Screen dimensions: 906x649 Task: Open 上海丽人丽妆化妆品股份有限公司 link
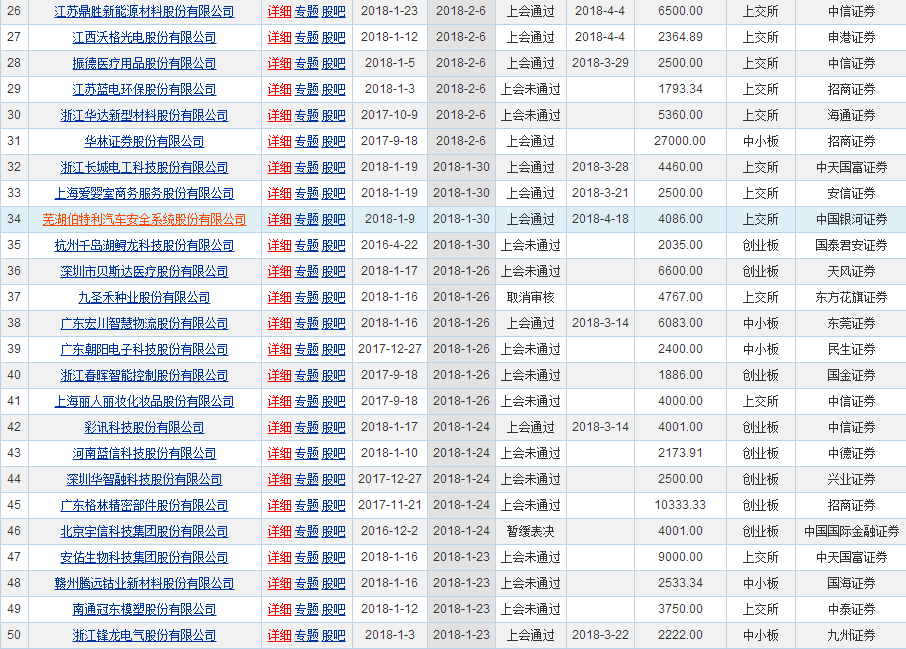pos(144,402)
